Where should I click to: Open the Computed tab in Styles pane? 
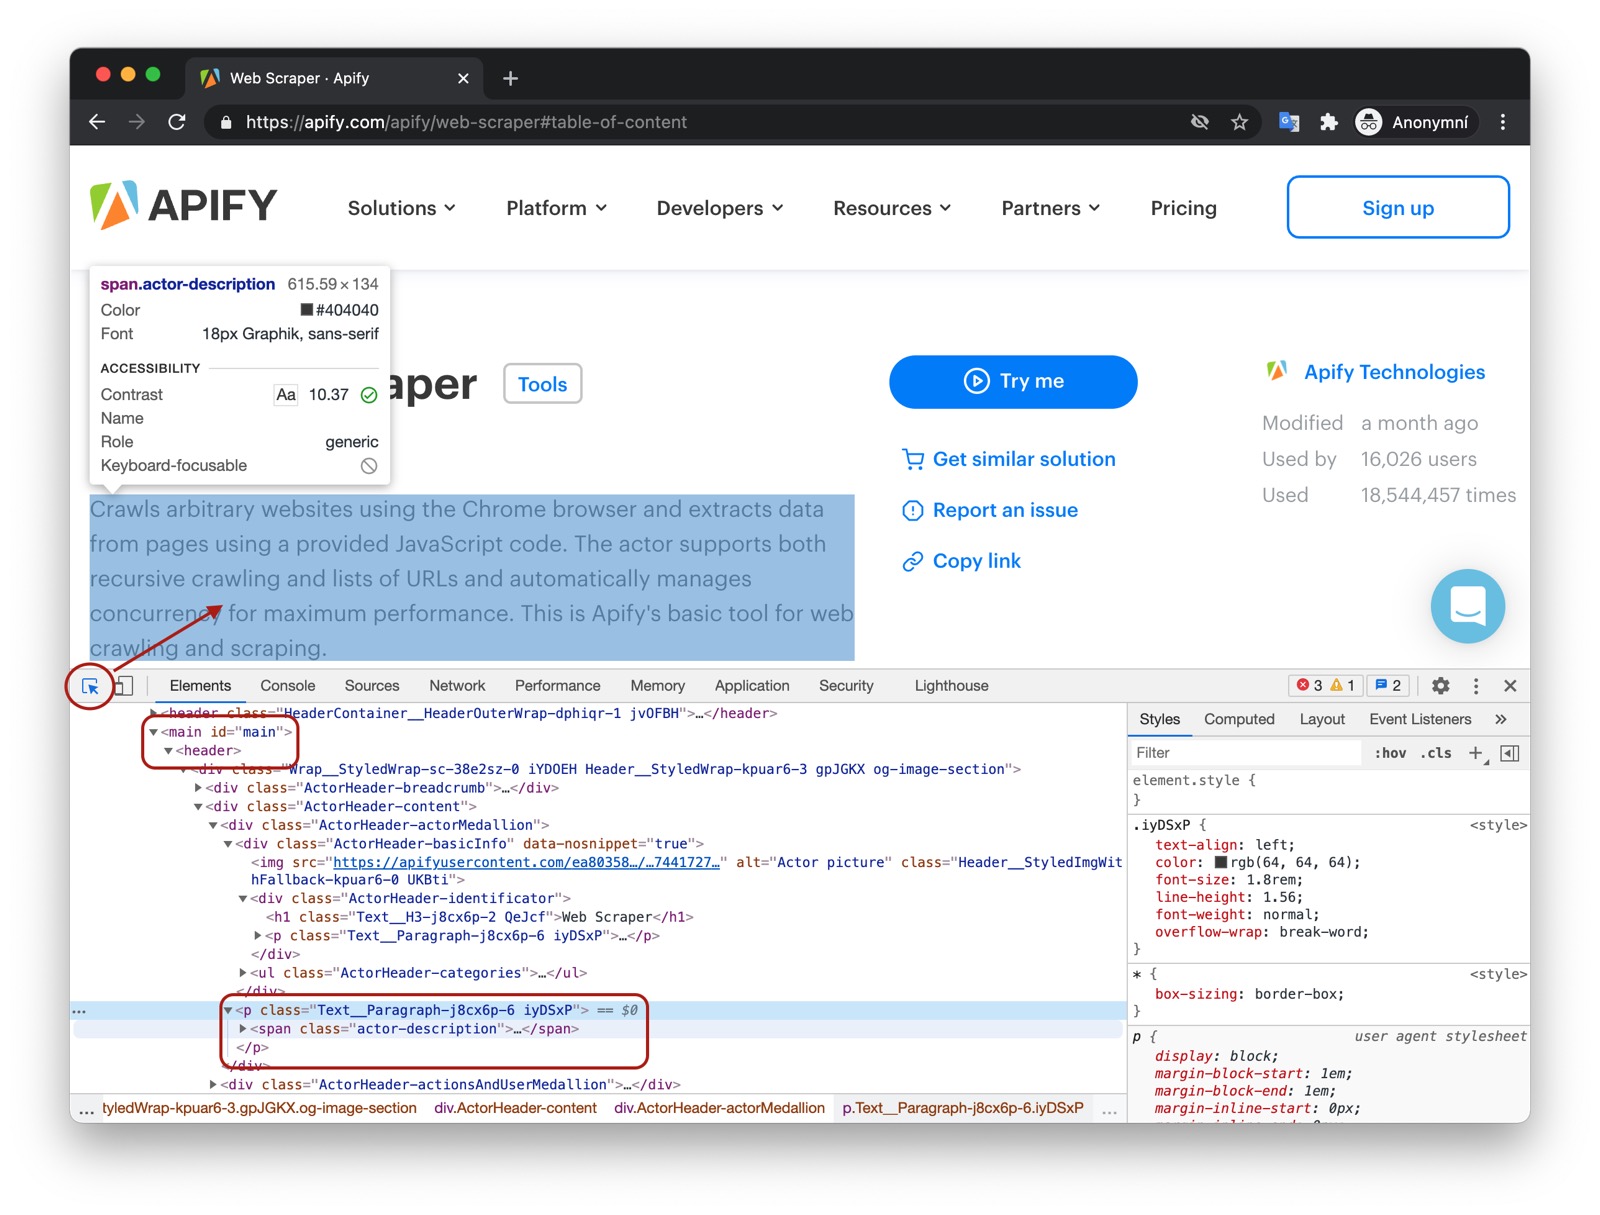click(x=1239, y=719)
